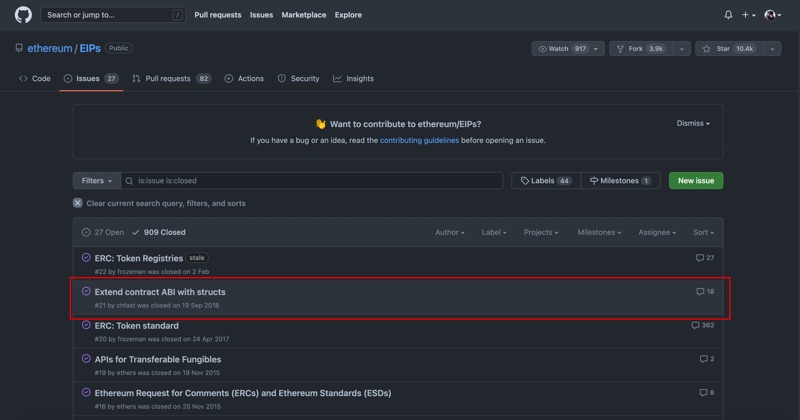
Task: Expand the Sort dropdown
Action: coord(703,232)
